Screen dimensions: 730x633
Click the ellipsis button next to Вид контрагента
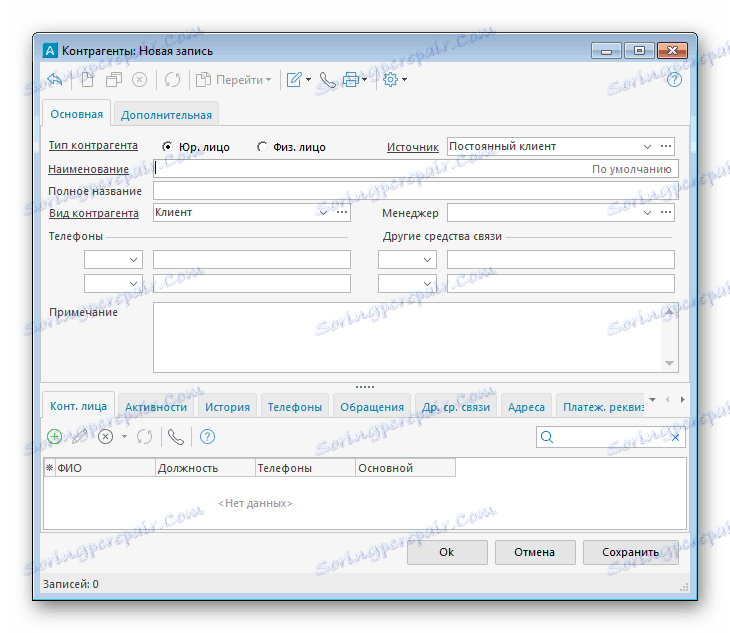(342, 212)
